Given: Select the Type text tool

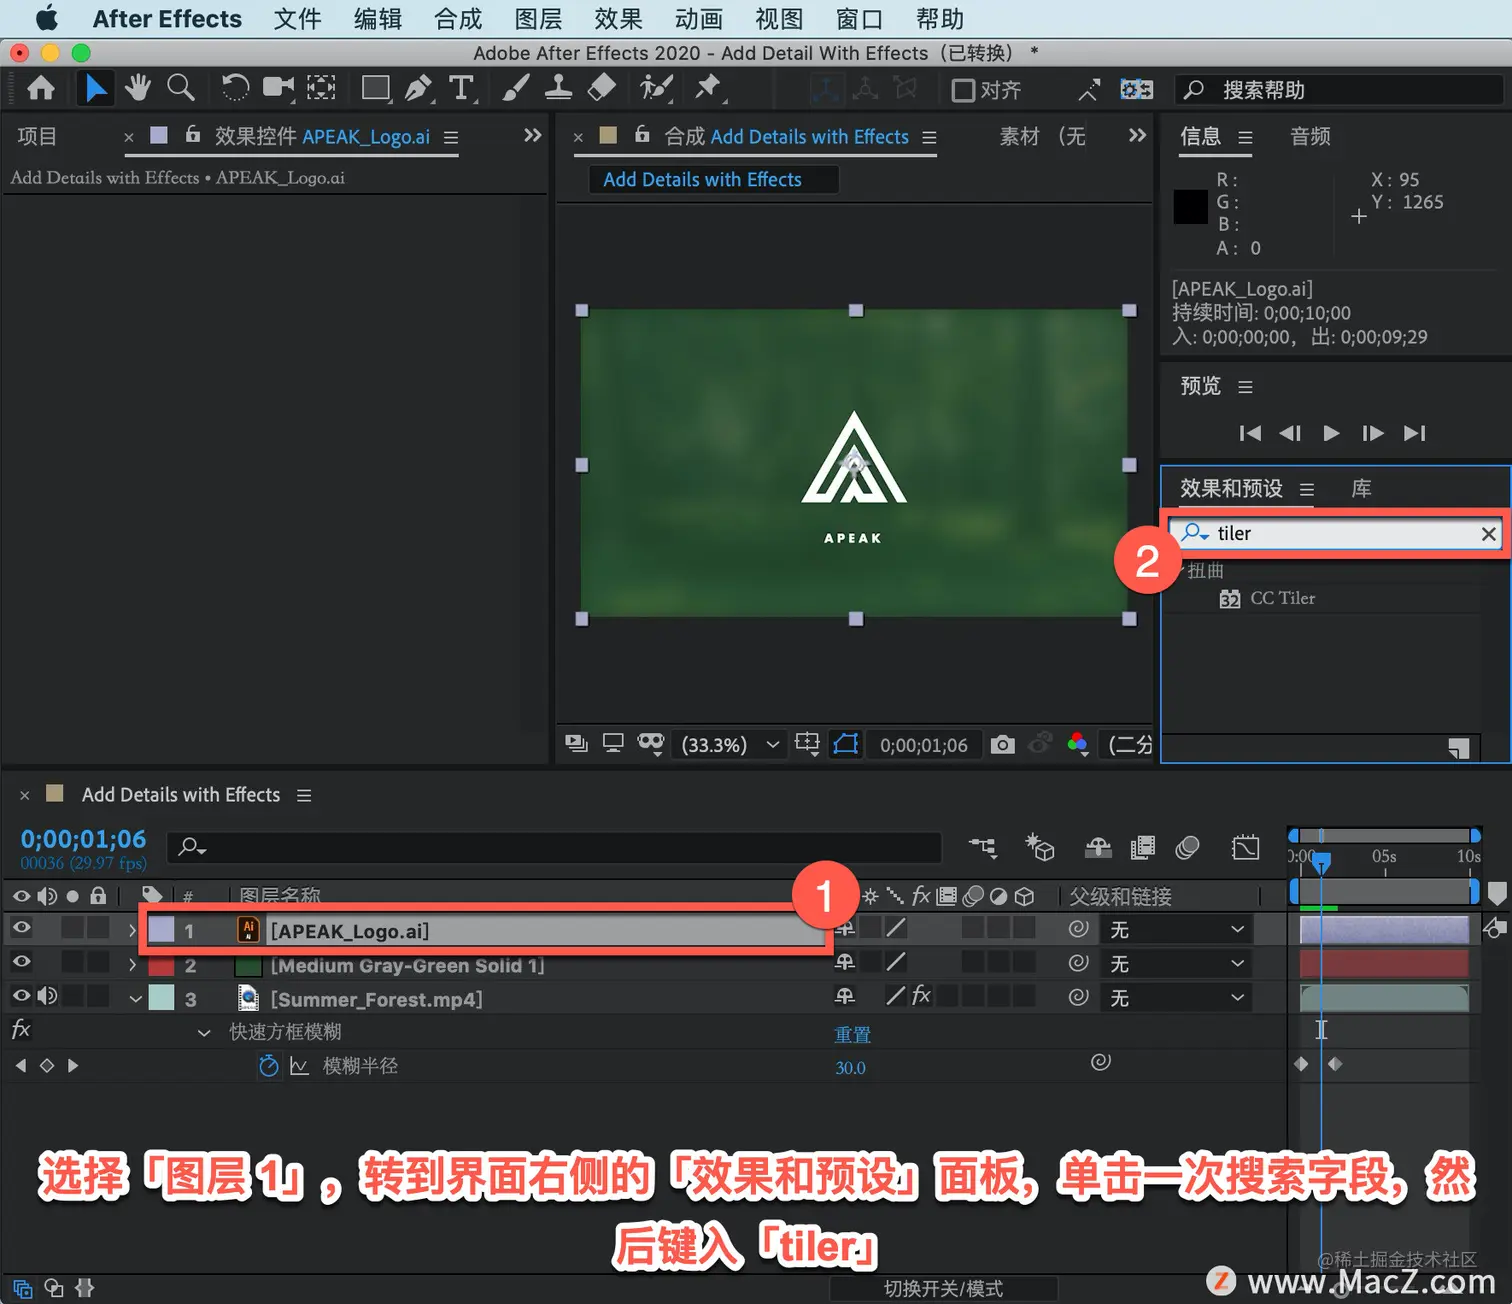Looking at the screenshot, I should point(461,89).
